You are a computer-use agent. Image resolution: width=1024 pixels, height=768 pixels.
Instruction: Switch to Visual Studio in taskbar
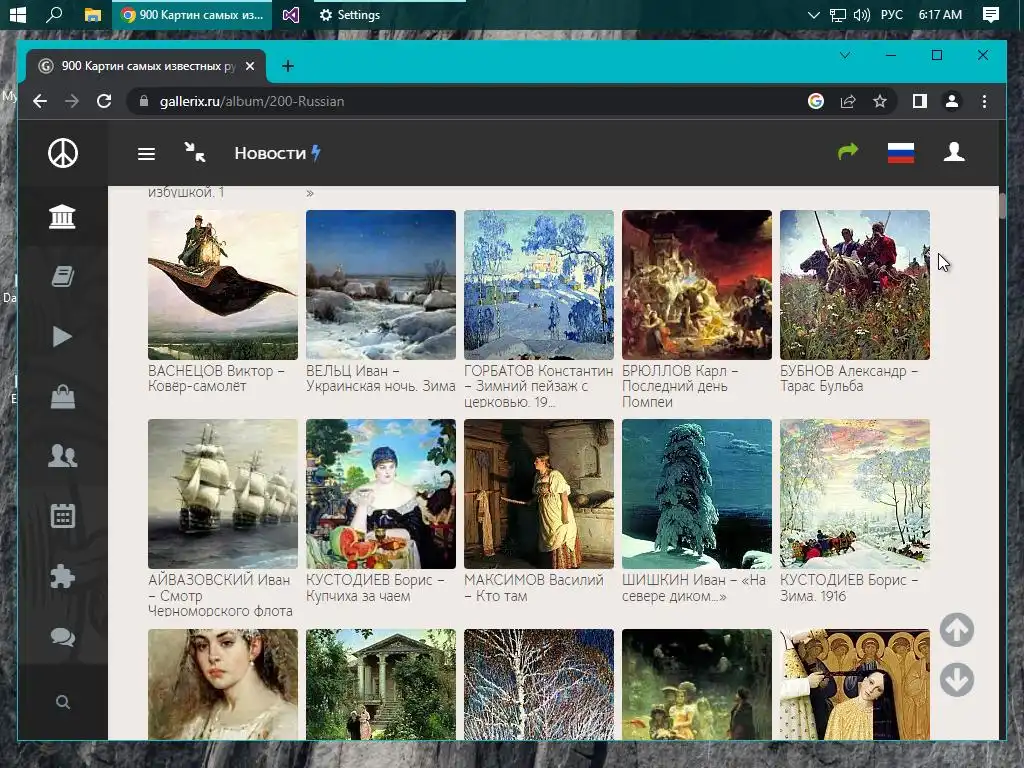291,14
